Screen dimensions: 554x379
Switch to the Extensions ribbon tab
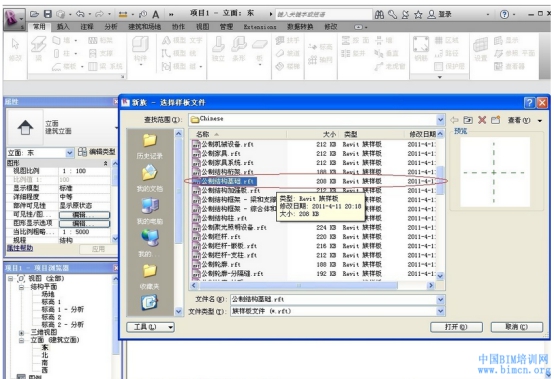click(x=260, y=27)
